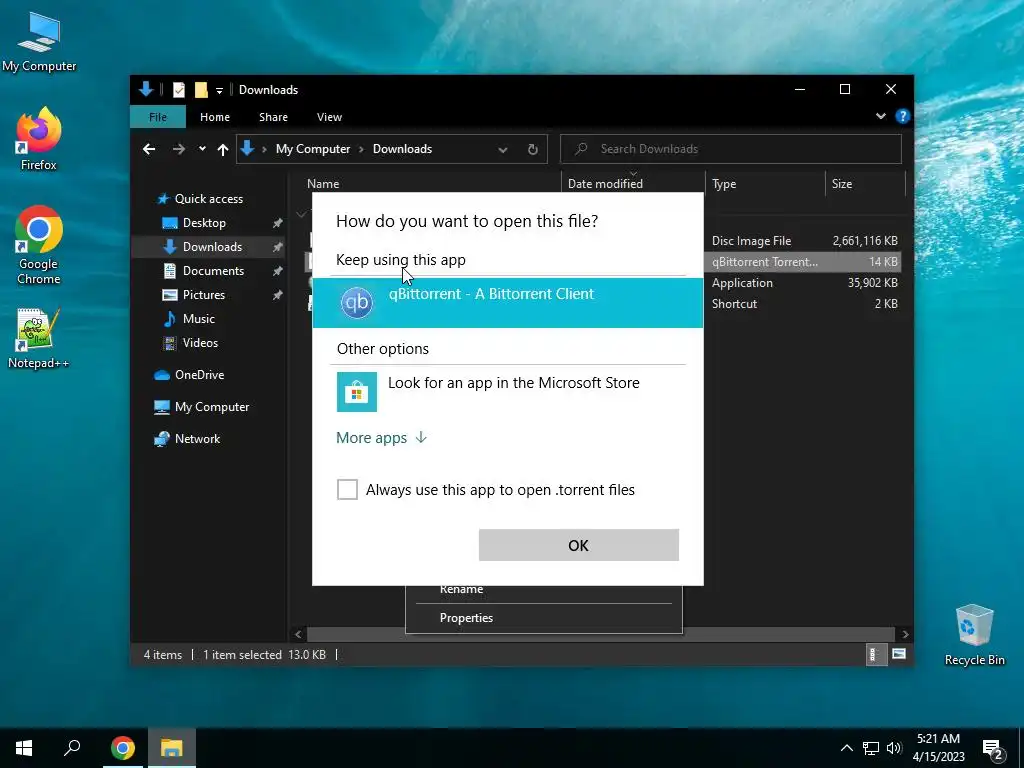Select Network in navigation pane
Screen dimensions: 1024x768
[x=197, y=439]
